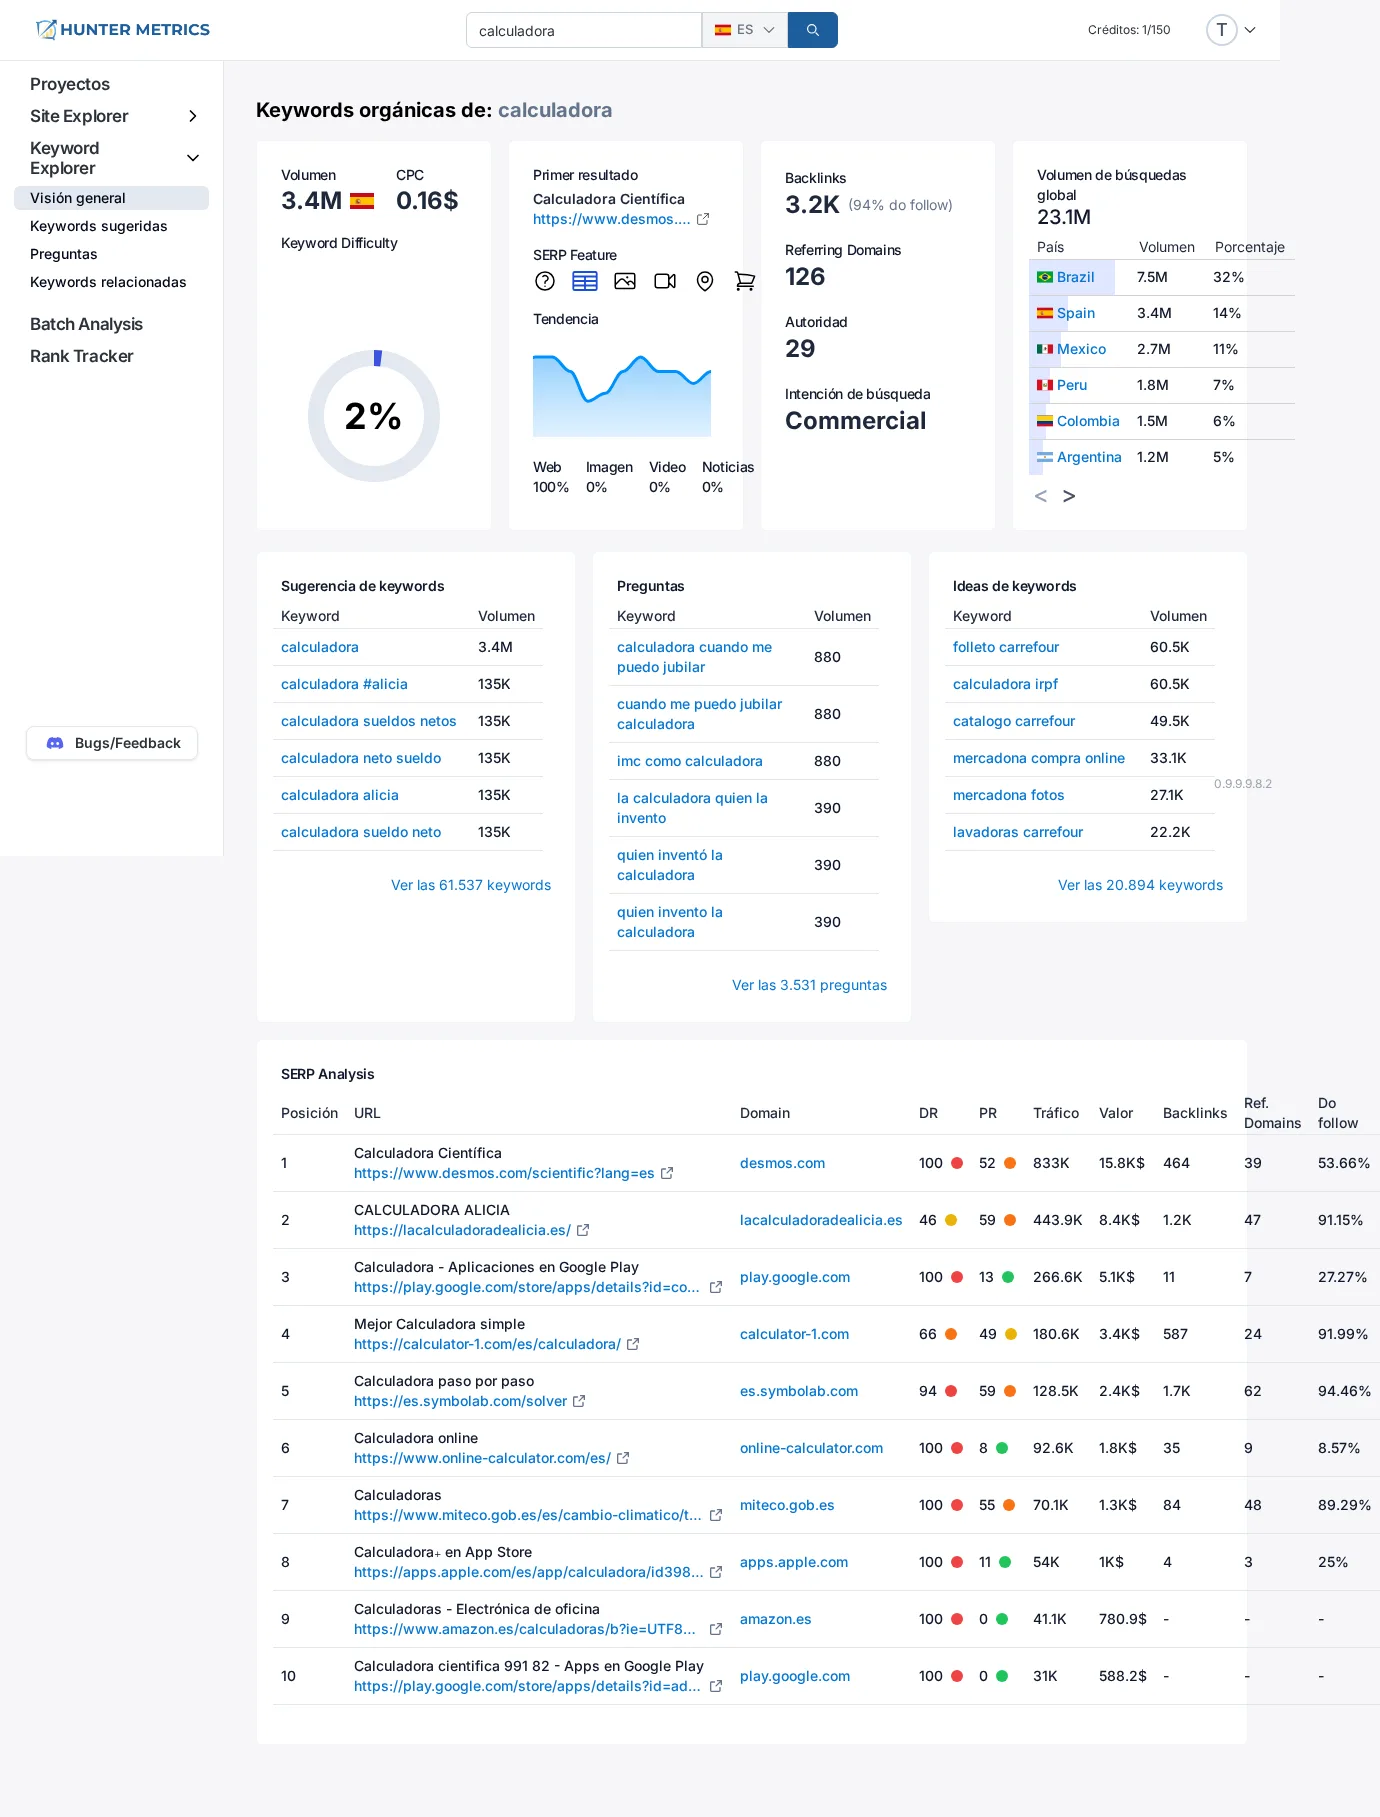
Task: Open folleto carrefour keyword idea
Action: point(1006,647)
